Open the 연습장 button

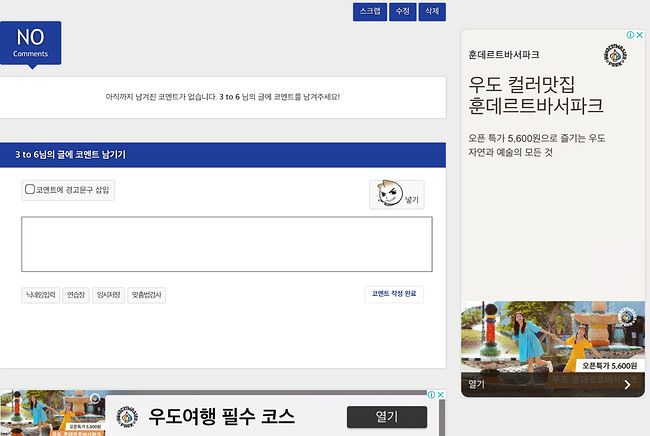coord(76,295)
